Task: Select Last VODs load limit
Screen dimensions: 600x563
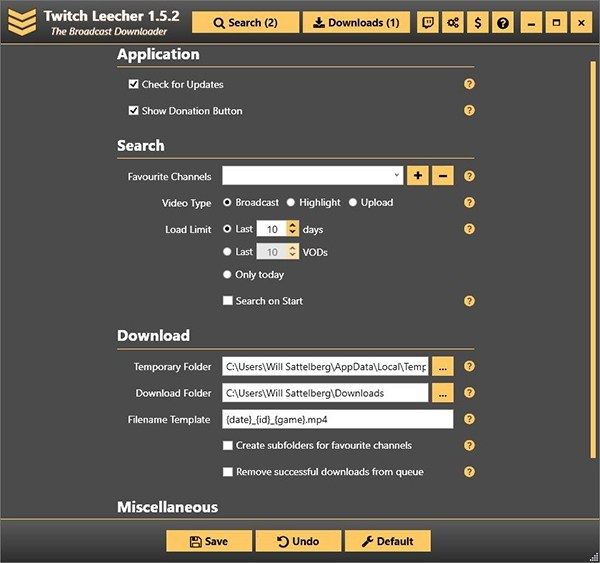Action: tap(227, 251)
